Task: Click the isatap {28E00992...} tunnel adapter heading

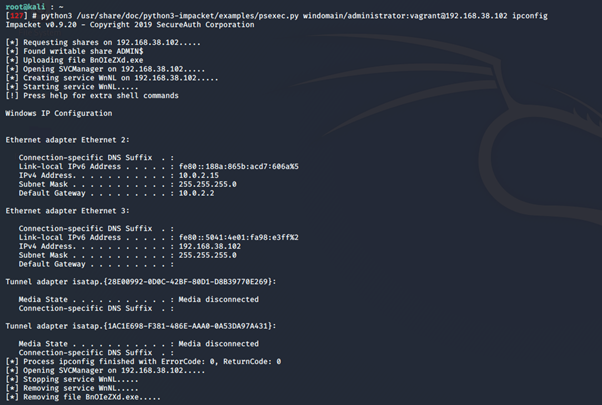Action: pyautogui.click(x=139, y=281)
